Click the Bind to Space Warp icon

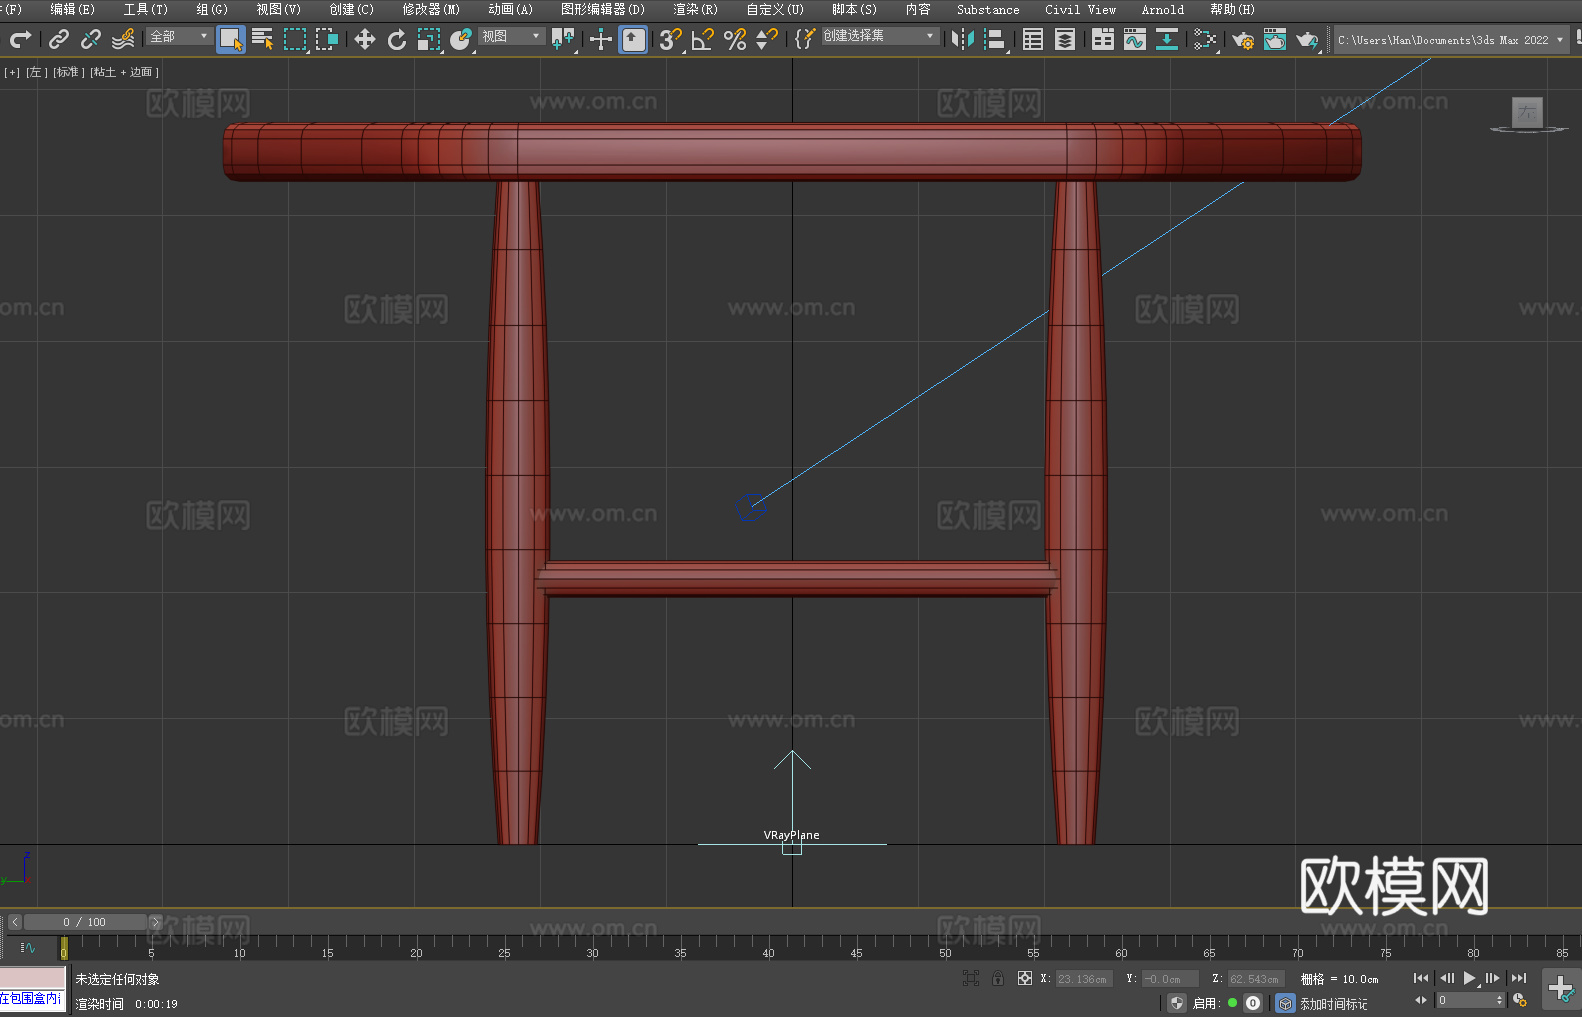point(123,39)
